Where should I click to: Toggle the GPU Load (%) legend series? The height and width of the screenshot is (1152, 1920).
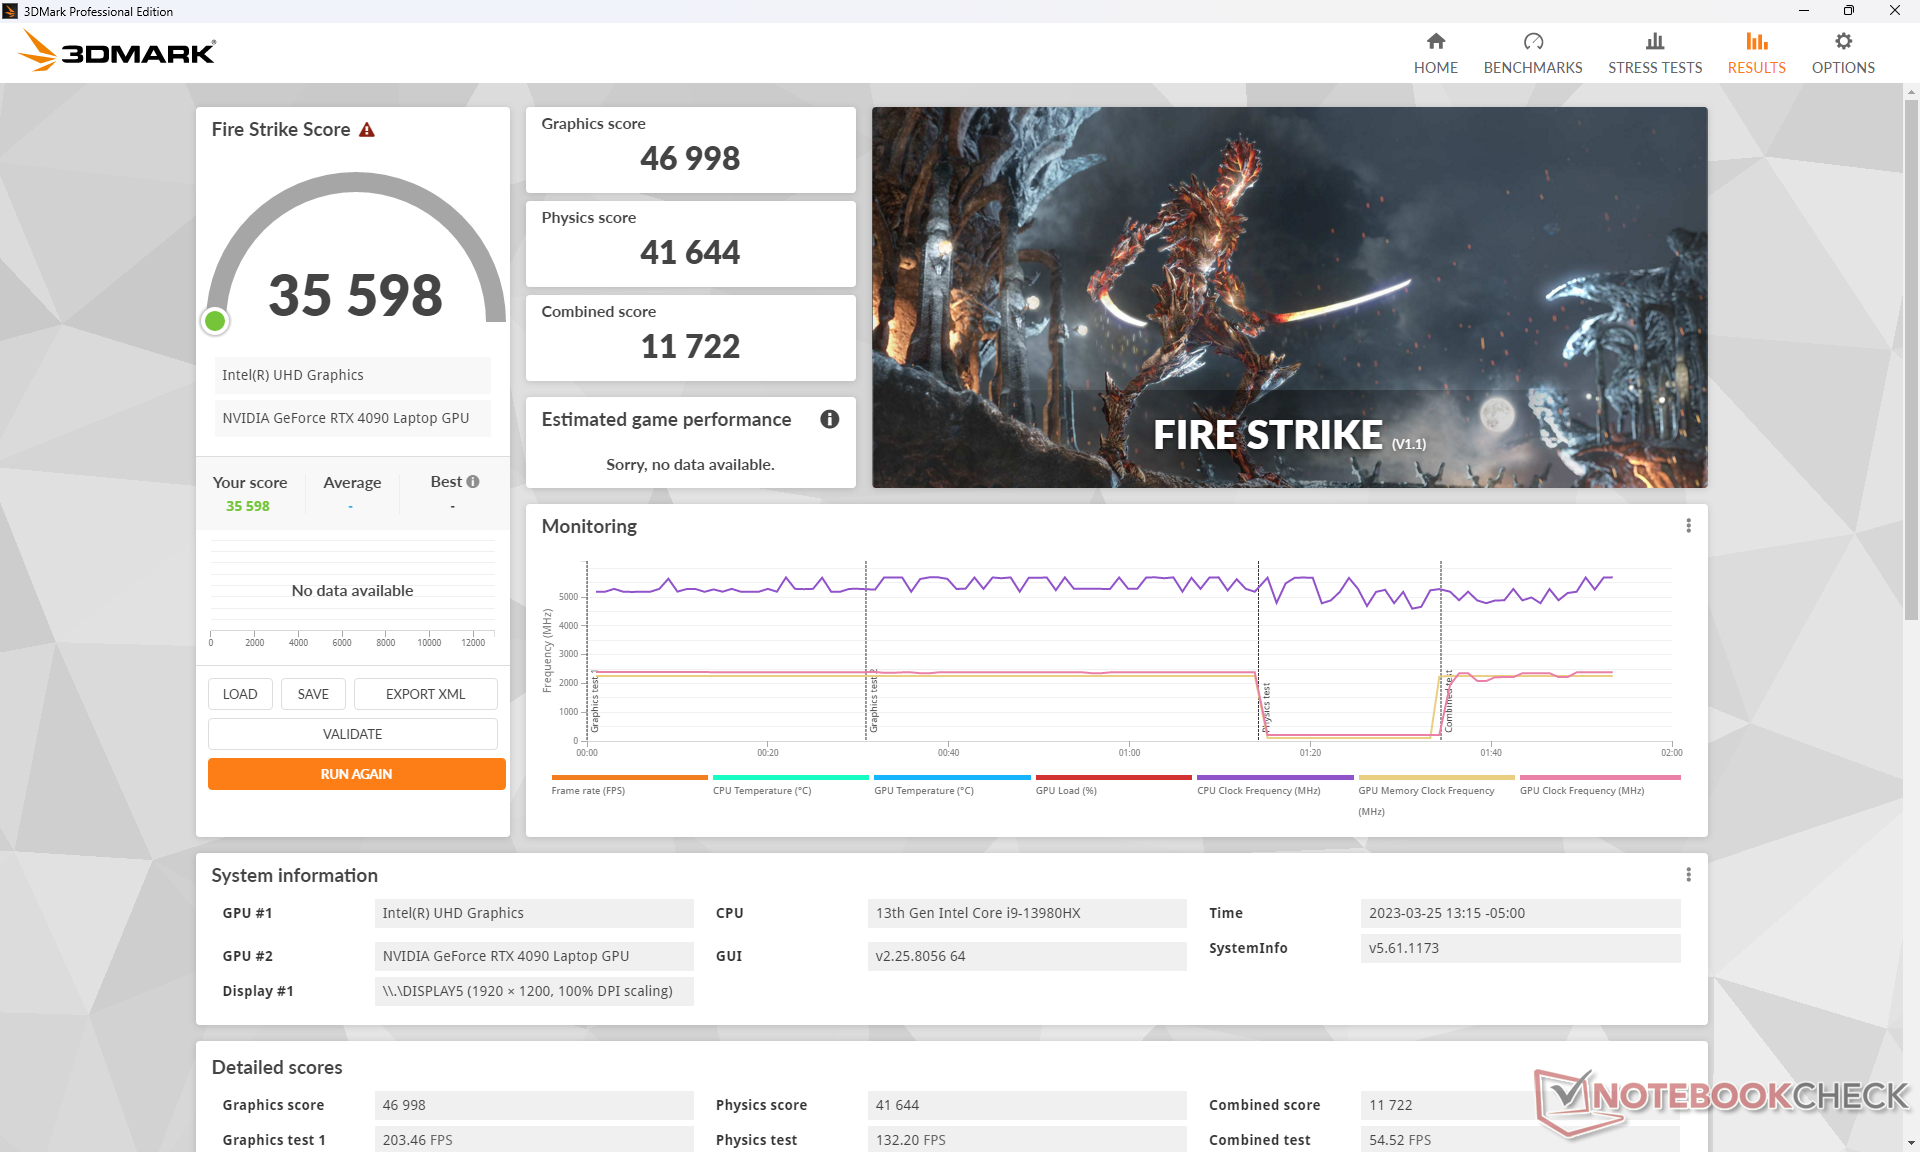click(1065, 790)
